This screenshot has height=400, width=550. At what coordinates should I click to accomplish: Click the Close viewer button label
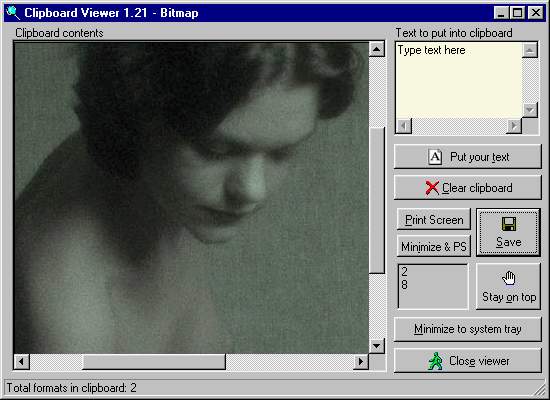479,361
